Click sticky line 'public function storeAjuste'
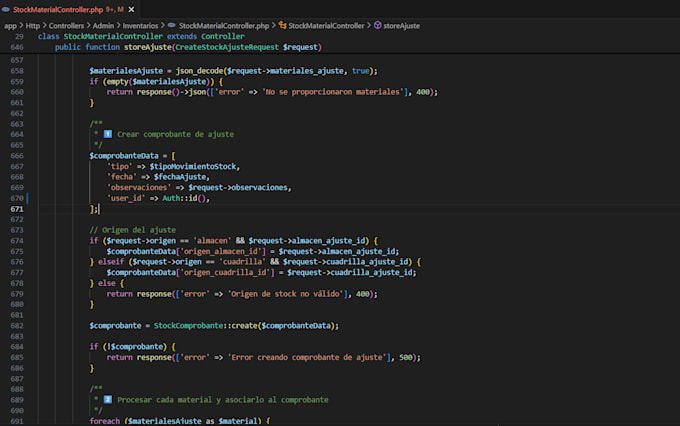Viewport: 680px width, 426px height. [x=188, y=47]
